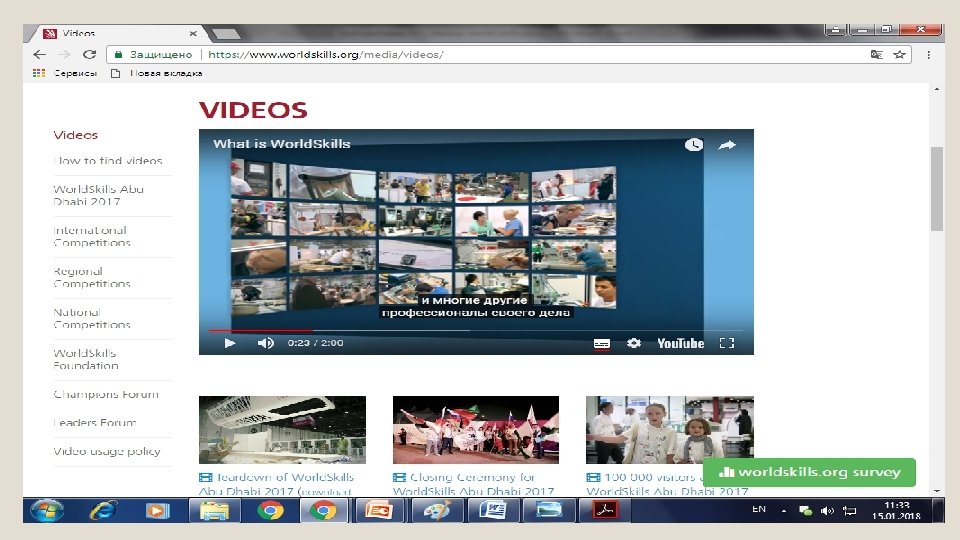Share the video with arrow icon
Image resolution: width=960 pixels, height=540 pixels.
point(727,145)
